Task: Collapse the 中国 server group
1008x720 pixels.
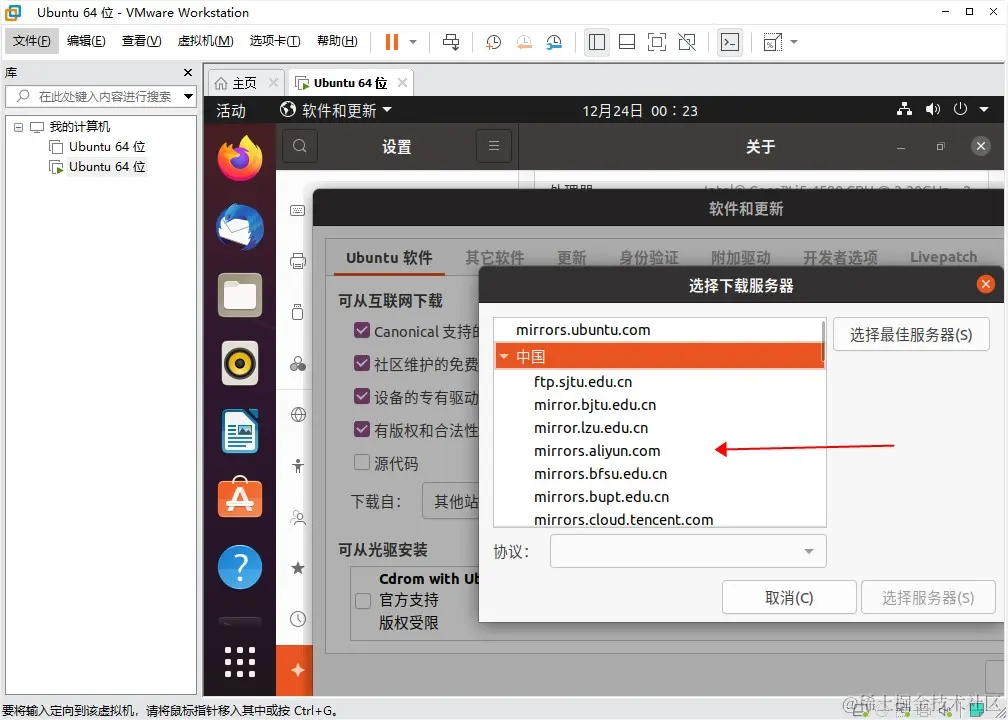Action: click(x=505, y=356)
